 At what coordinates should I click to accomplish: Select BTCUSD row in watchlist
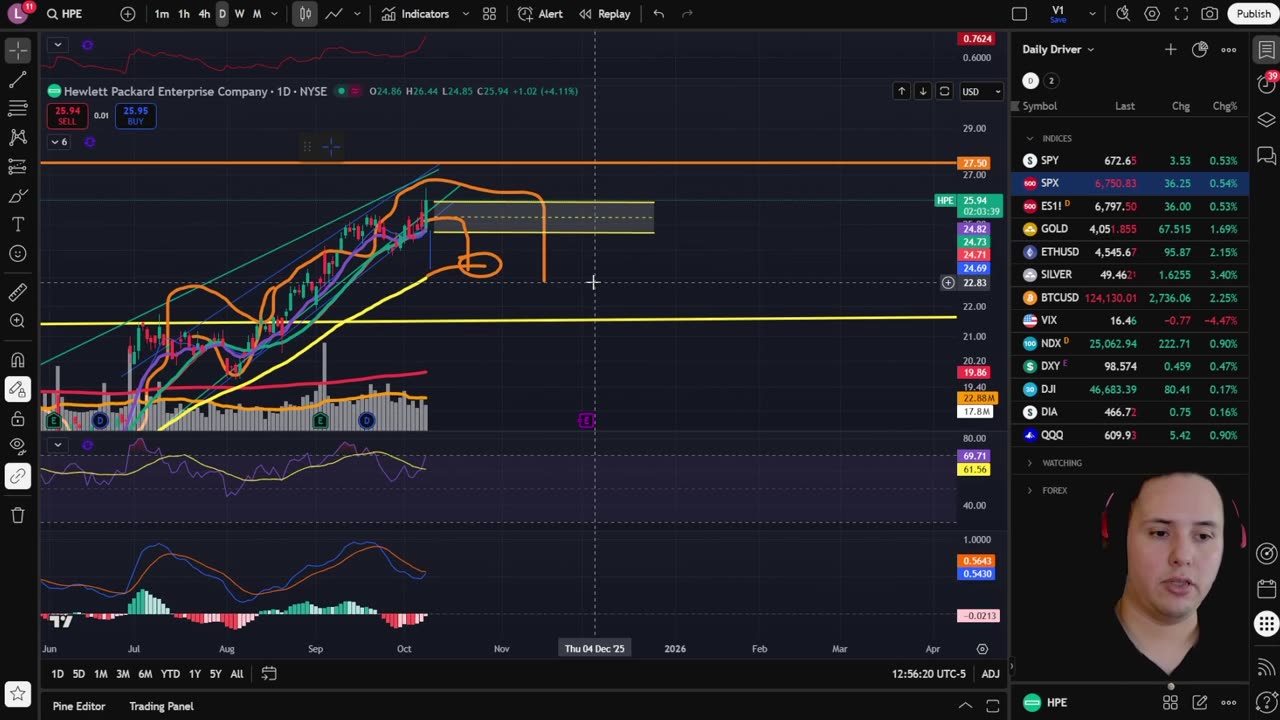click(1130, 298)
